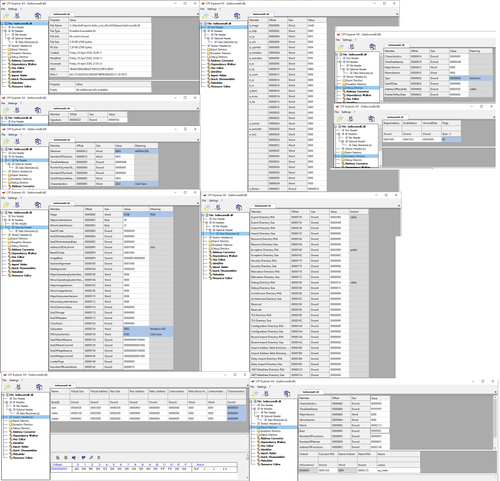Click Save icon in file-info window toolbar

(x=17, y=16)
